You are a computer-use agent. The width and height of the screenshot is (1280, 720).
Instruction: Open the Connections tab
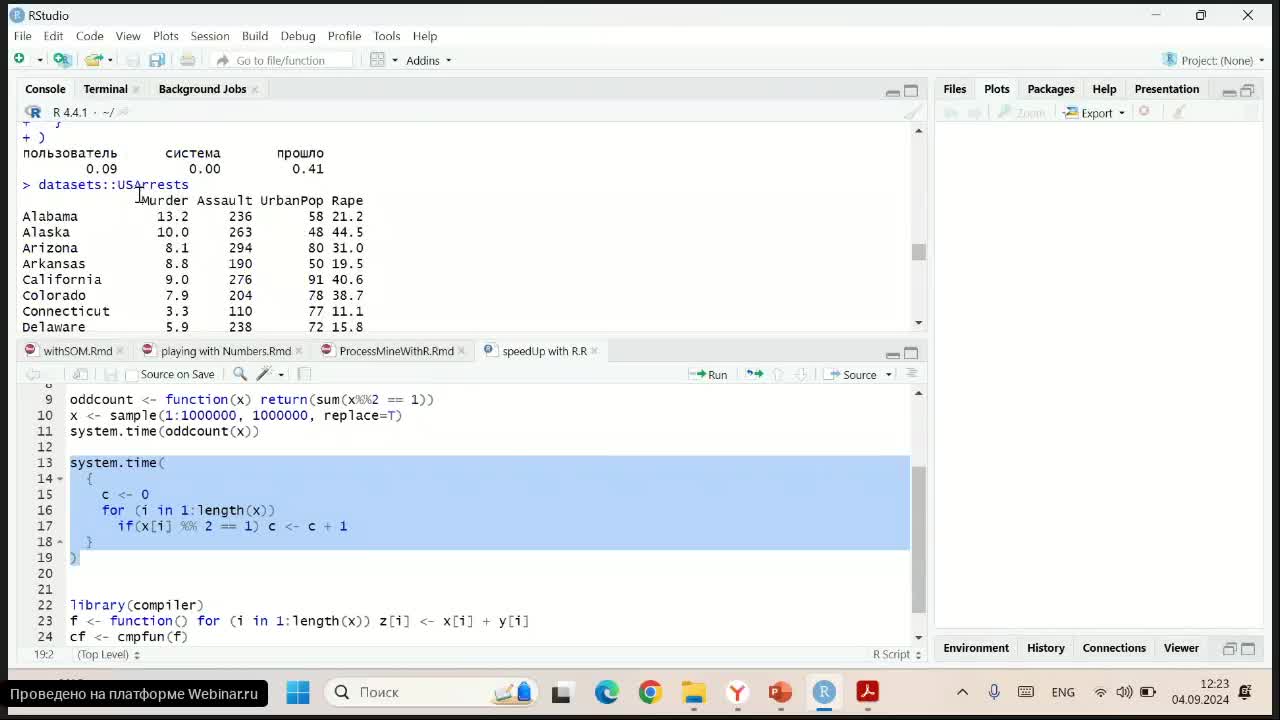click(x=1114, y=648)
